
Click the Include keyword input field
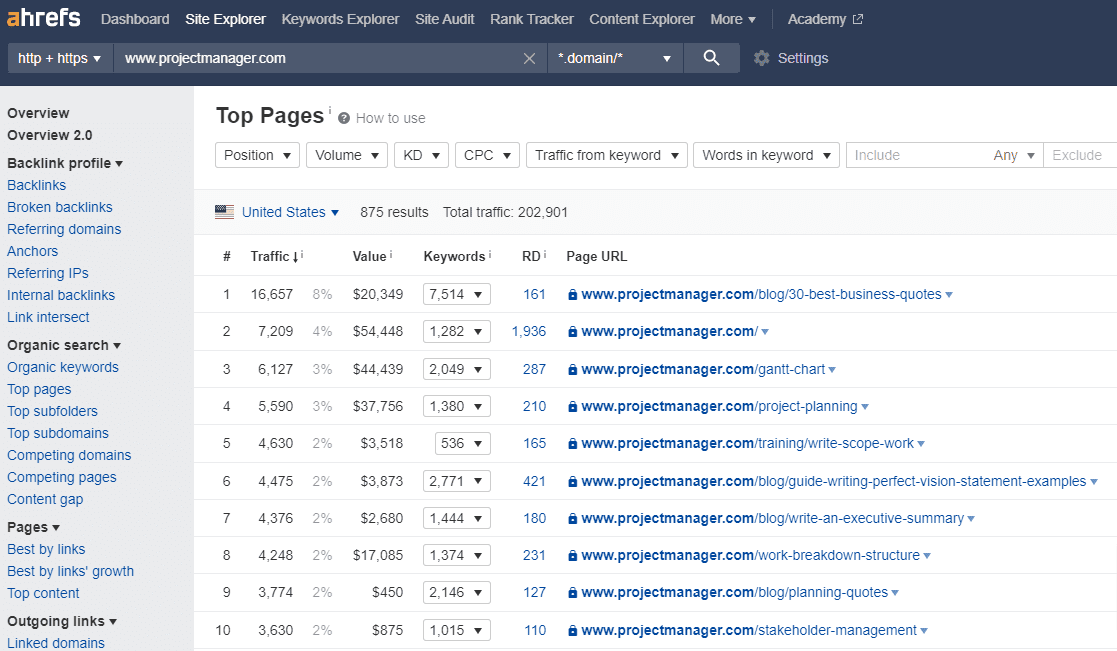tap(916, 155)
